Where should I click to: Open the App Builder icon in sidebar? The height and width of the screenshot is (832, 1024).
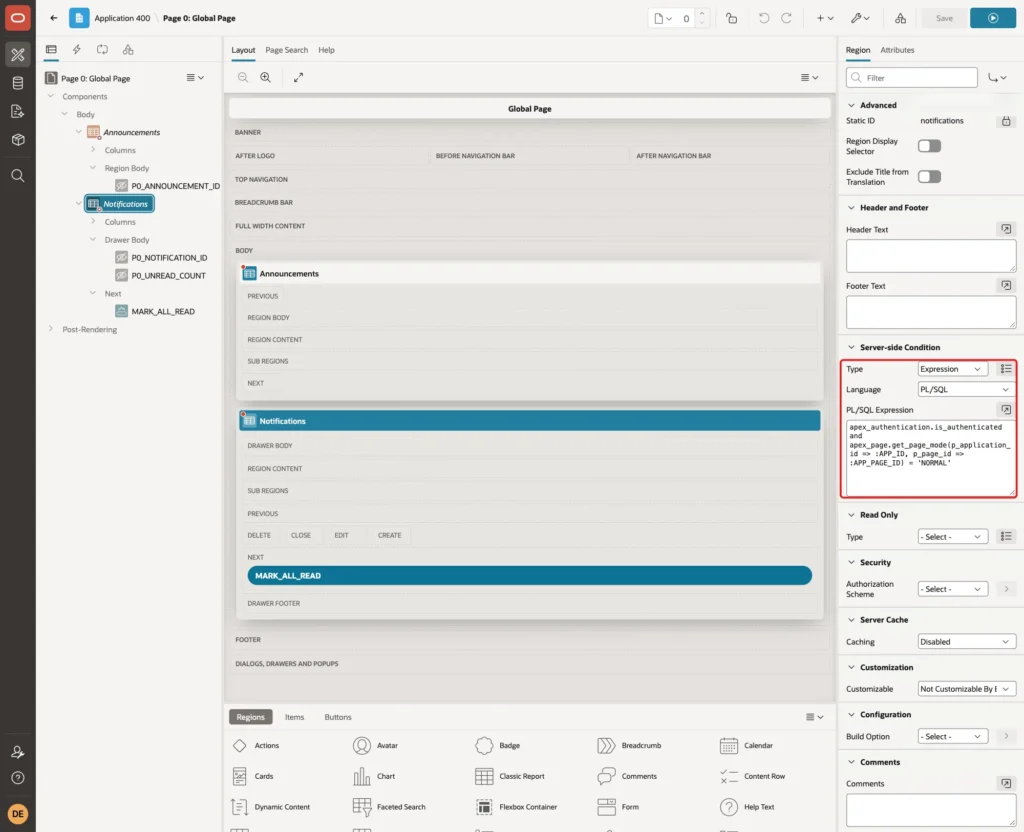pos(18,55)
